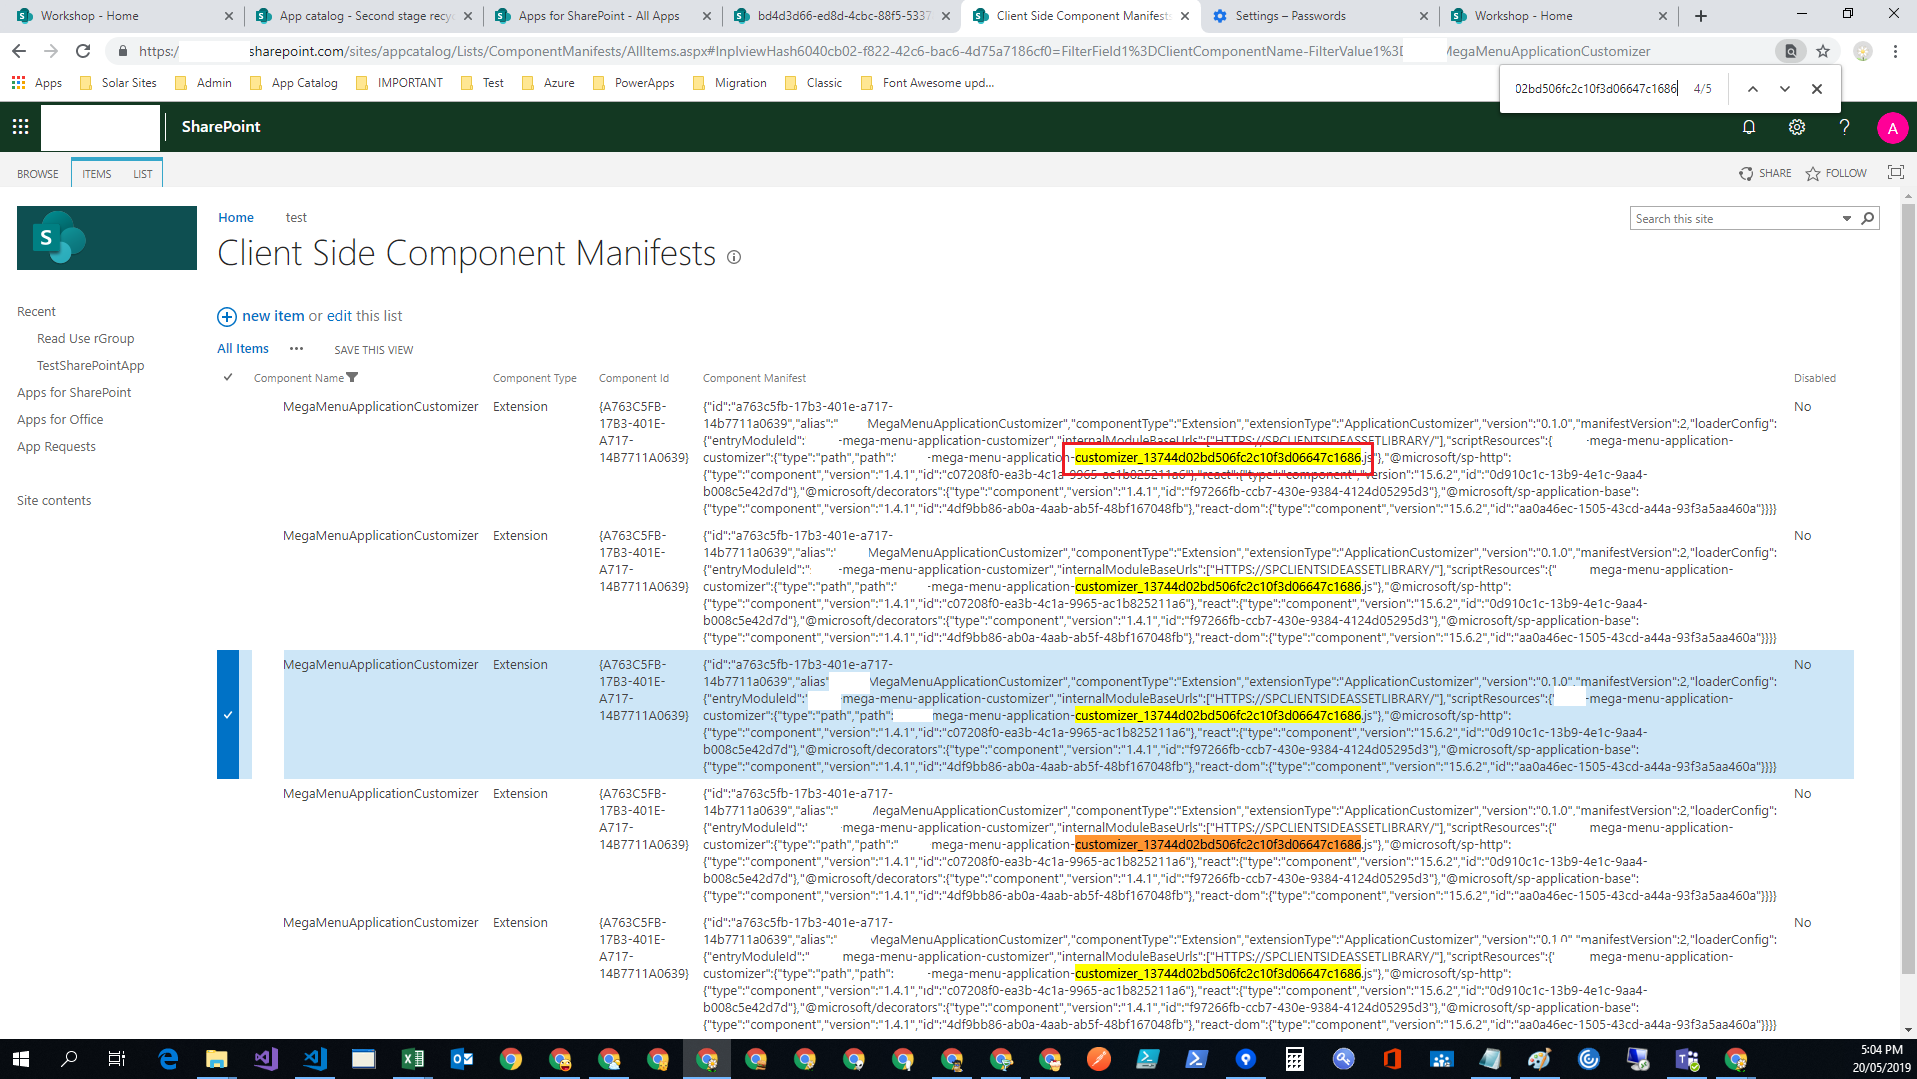1917x1079 pixels.
Task: Open the view ellipsis menu
Action: coord(296,349)
